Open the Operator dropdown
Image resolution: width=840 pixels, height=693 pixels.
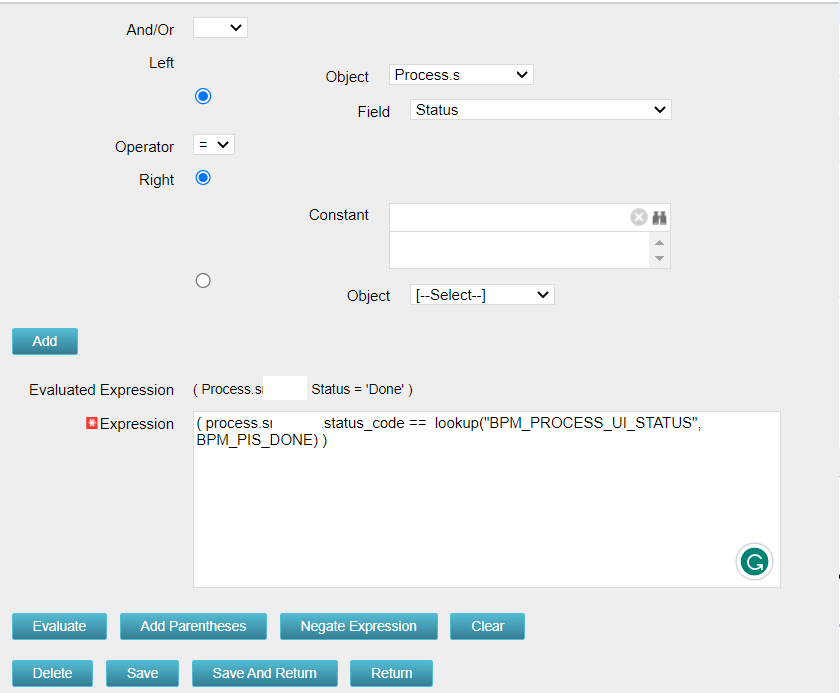(x=213, y=145)
